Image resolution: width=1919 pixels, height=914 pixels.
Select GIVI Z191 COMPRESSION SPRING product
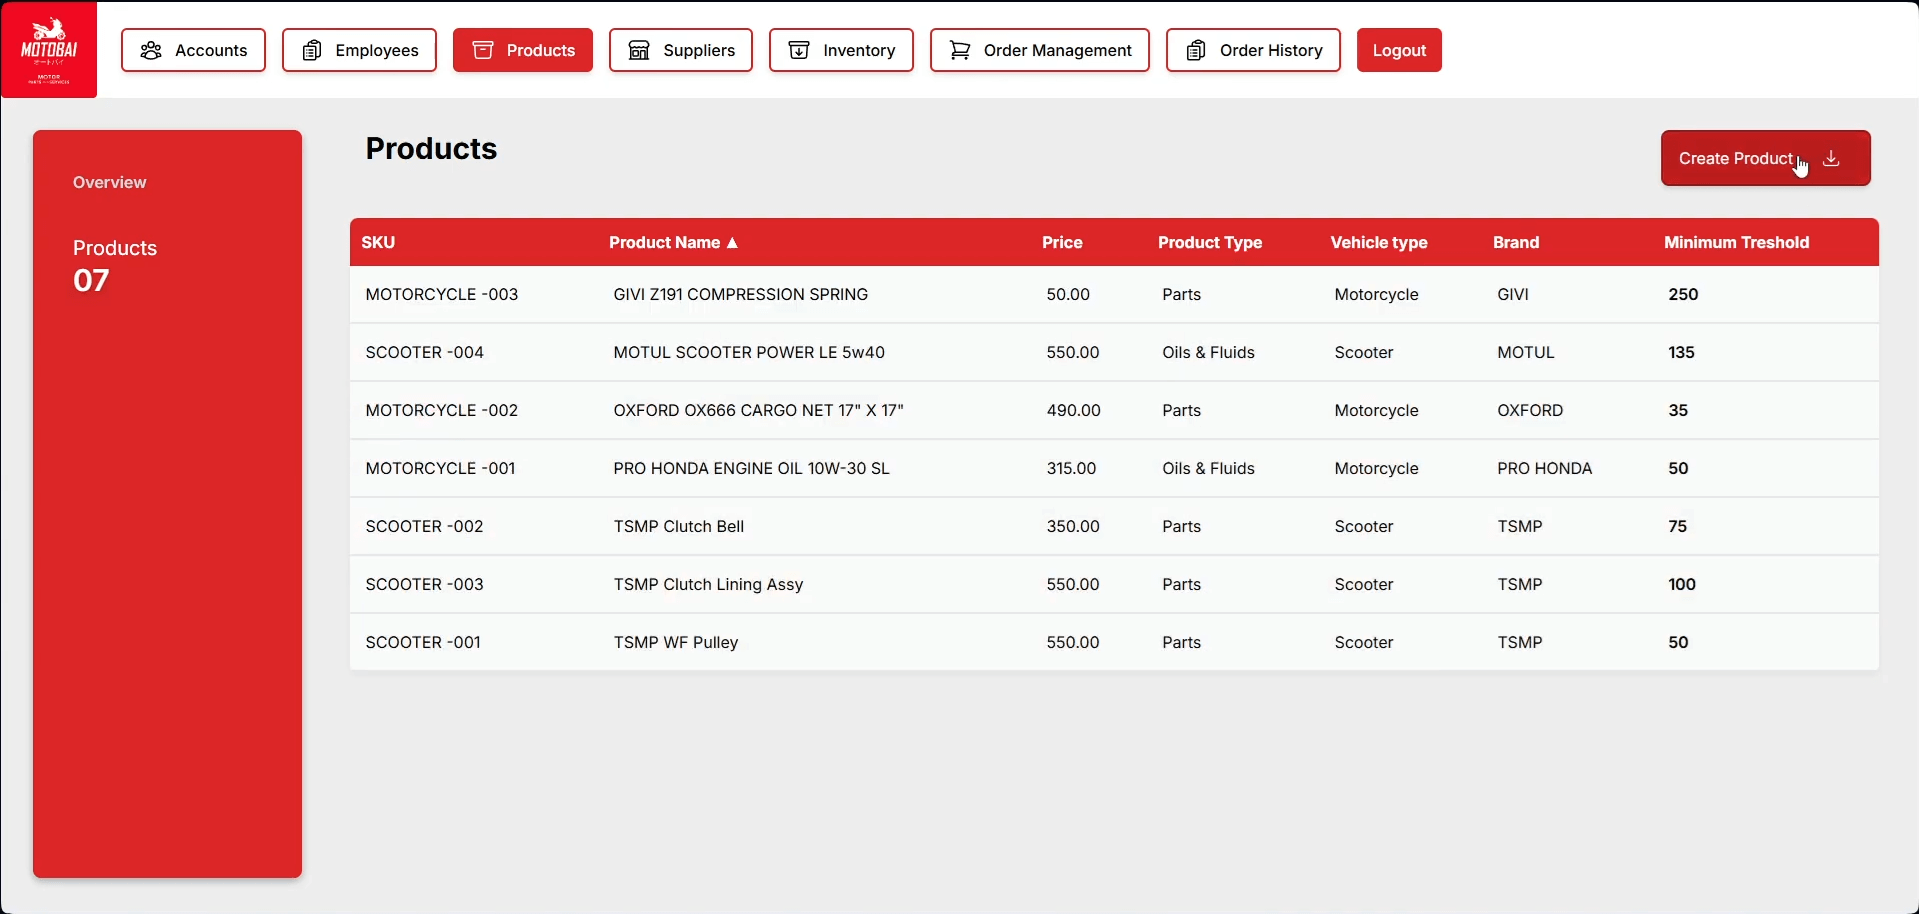click(x=740, y=294)
